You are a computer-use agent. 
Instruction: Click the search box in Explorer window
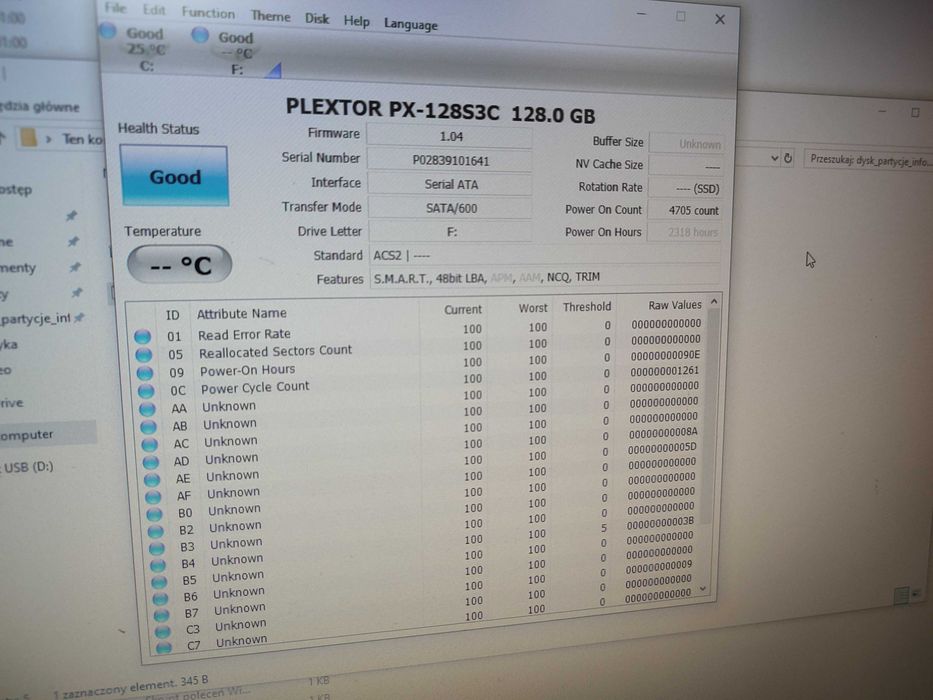(x=868, y=161)
